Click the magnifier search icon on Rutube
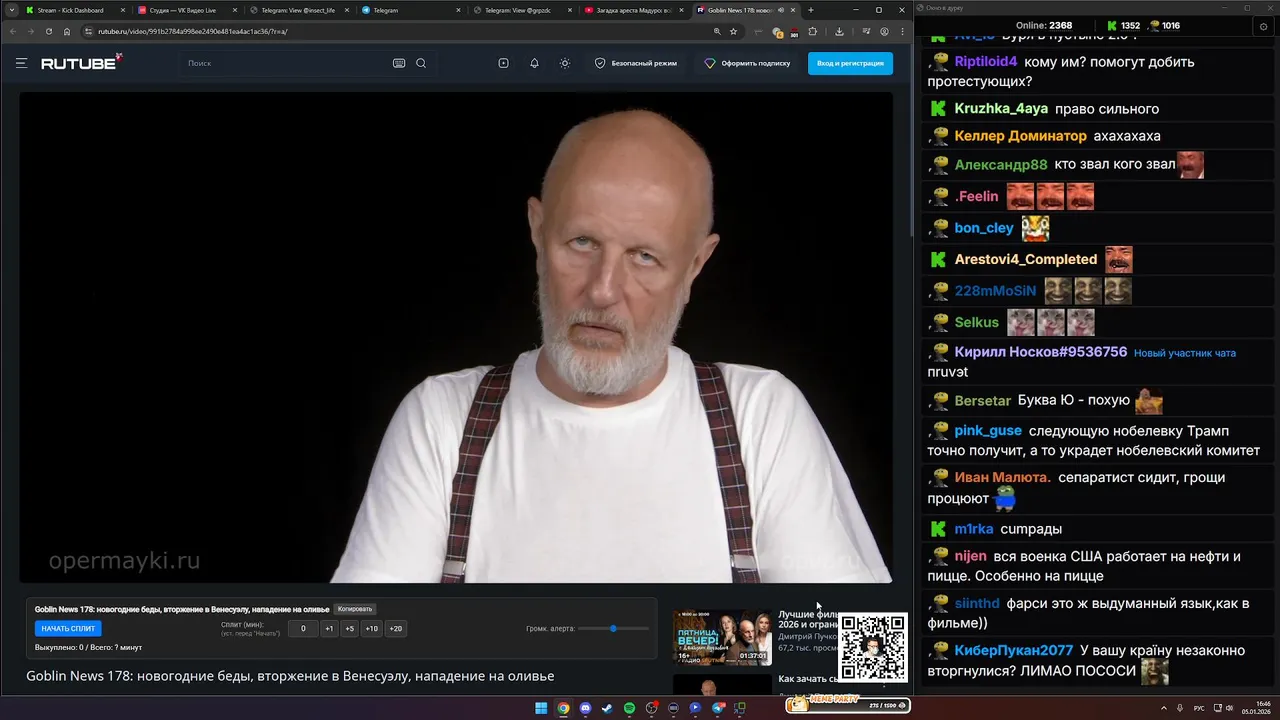The width and height of the screenshot is (1280, 720). (421, 63)
